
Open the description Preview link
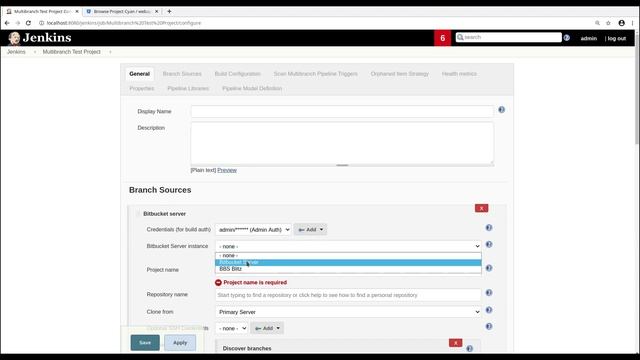(227, 170)
